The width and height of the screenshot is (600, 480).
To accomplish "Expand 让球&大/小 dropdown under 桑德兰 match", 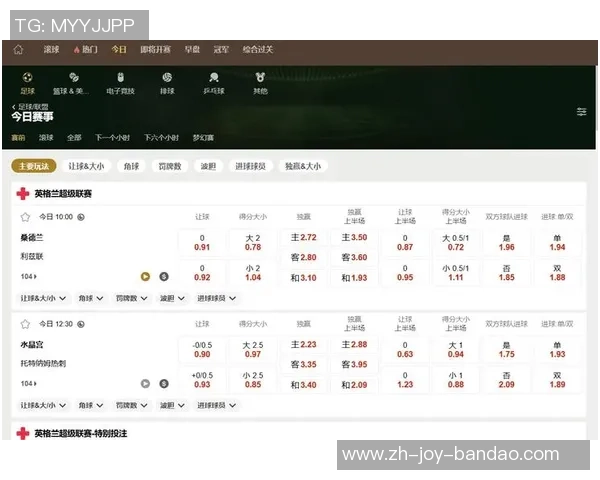I will (43, 298).
